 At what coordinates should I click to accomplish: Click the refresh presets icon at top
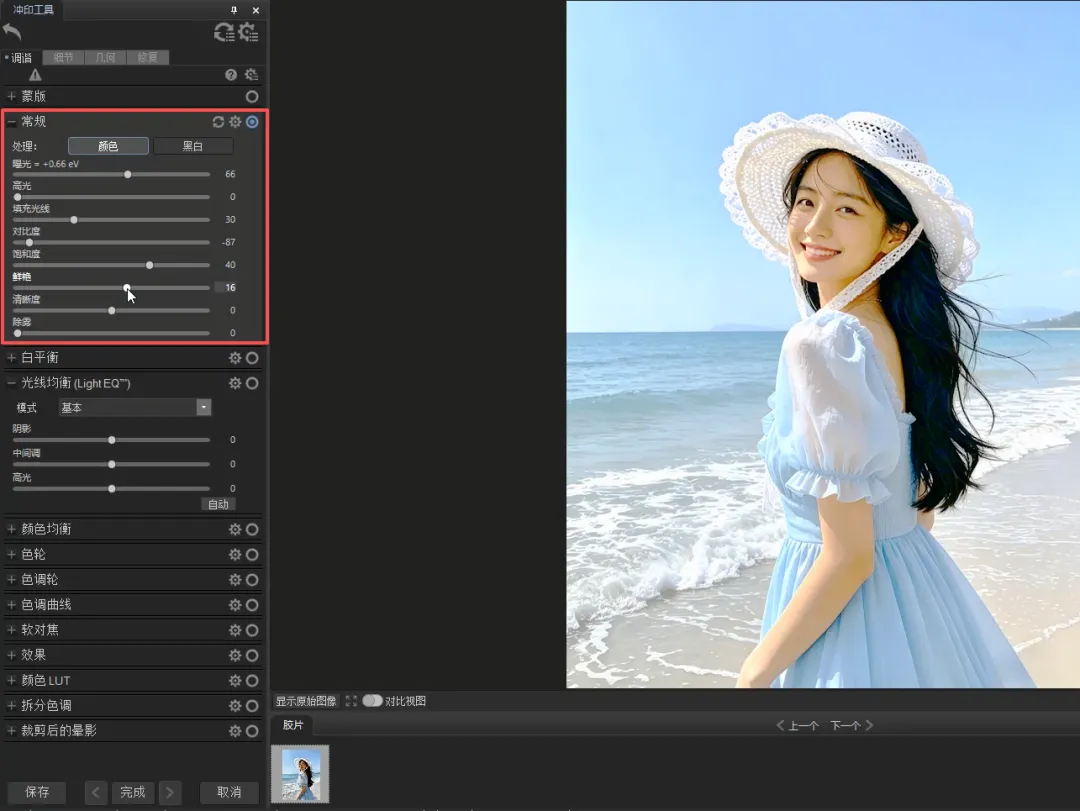point(224,32)
